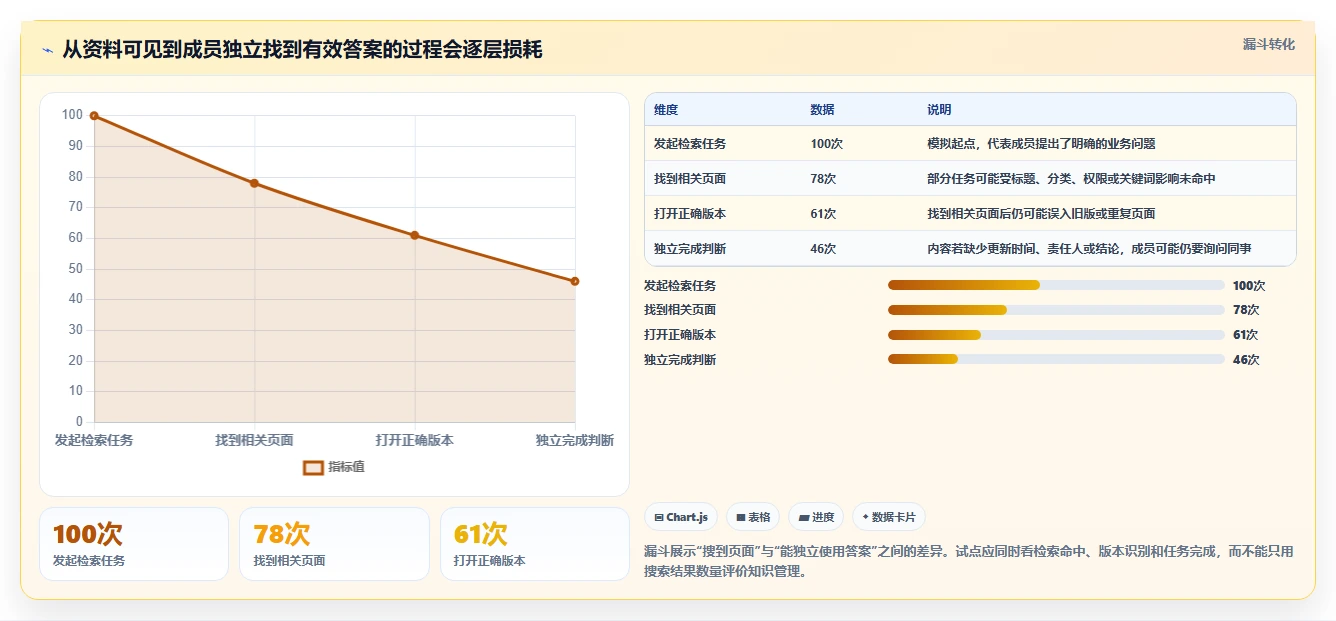Image resolution: width=1336 pixels, height=621 pixels.
Task: Click the 维度 column header
Action: [x=666, y=110]
